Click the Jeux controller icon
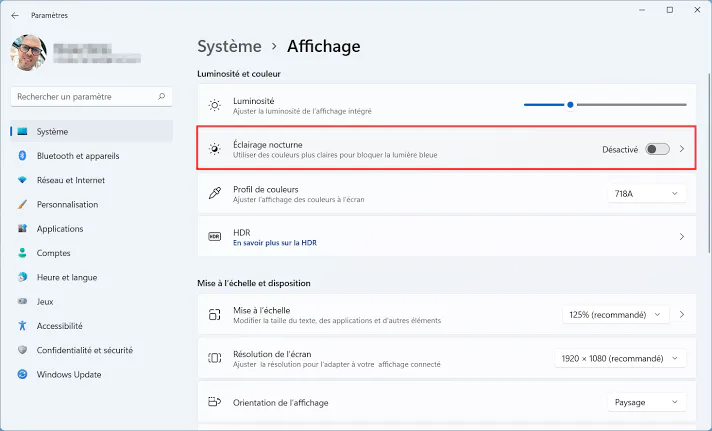Viewport: 712px width, 431px height. pos(22,301)
